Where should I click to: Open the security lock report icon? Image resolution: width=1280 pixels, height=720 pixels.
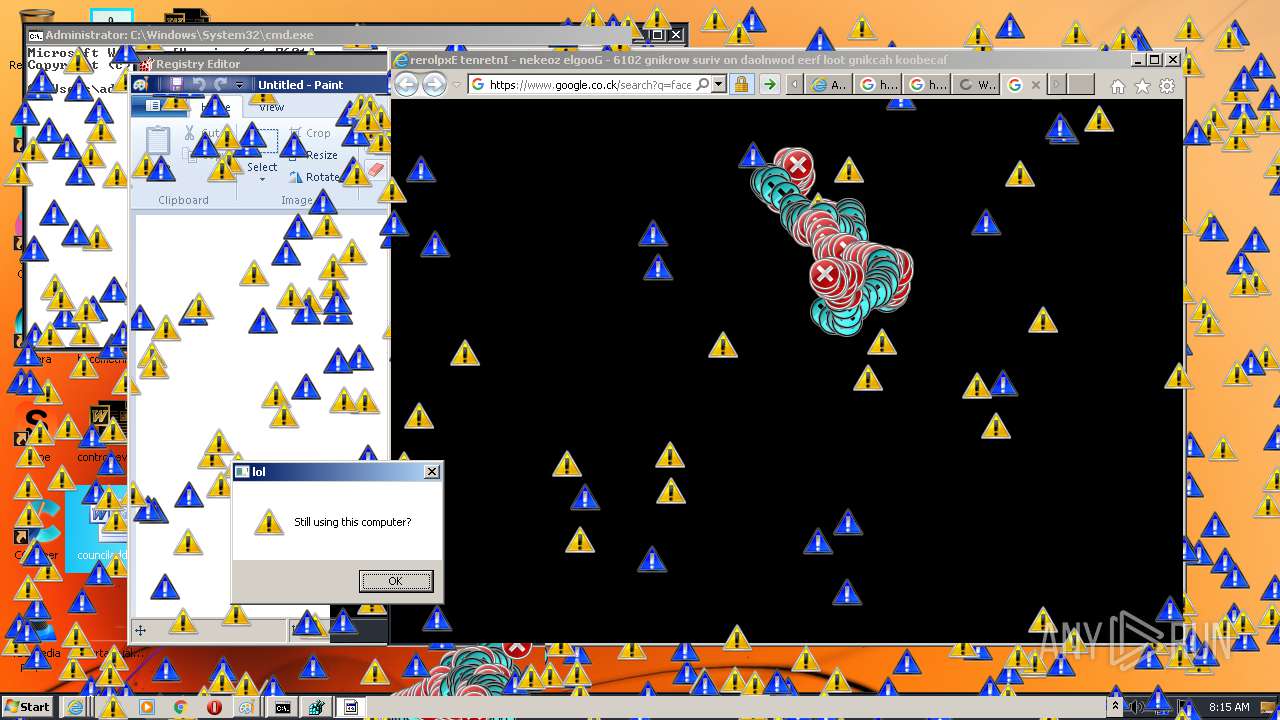(x=741, y=85)
